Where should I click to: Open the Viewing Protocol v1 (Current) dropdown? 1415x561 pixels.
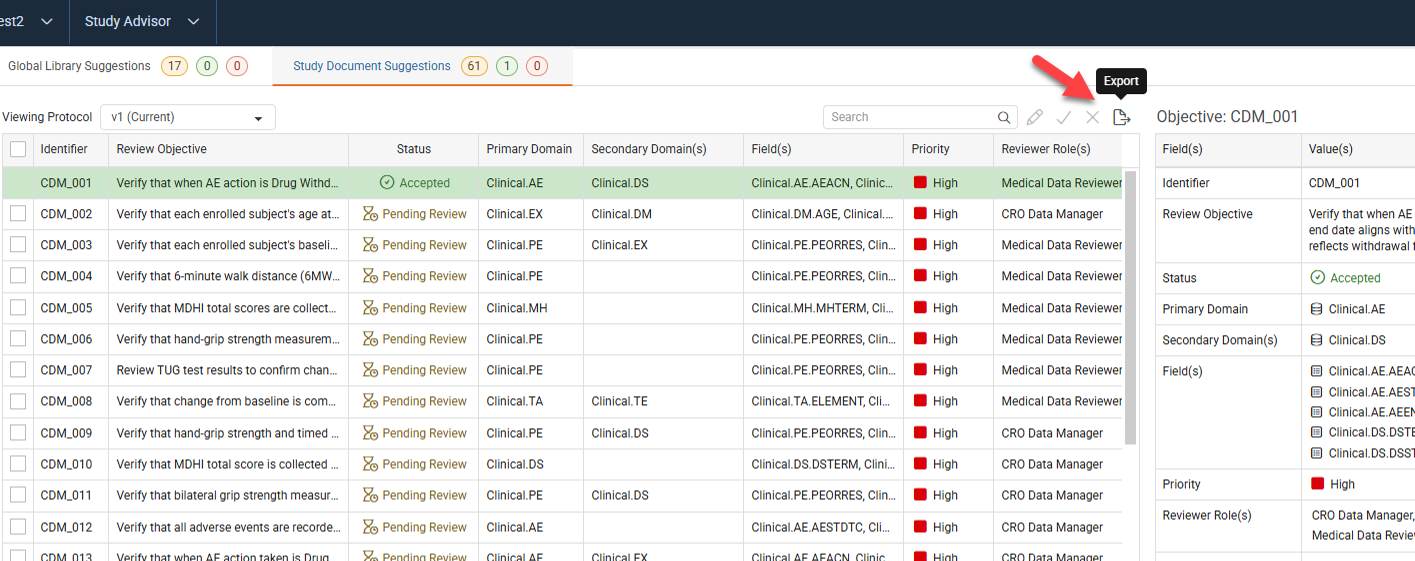188,117
